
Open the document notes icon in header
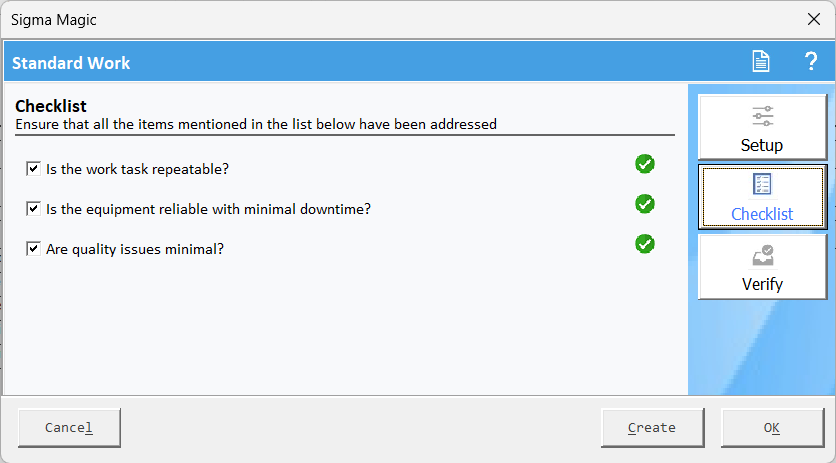pyautogui.click(x=761, y=62)
